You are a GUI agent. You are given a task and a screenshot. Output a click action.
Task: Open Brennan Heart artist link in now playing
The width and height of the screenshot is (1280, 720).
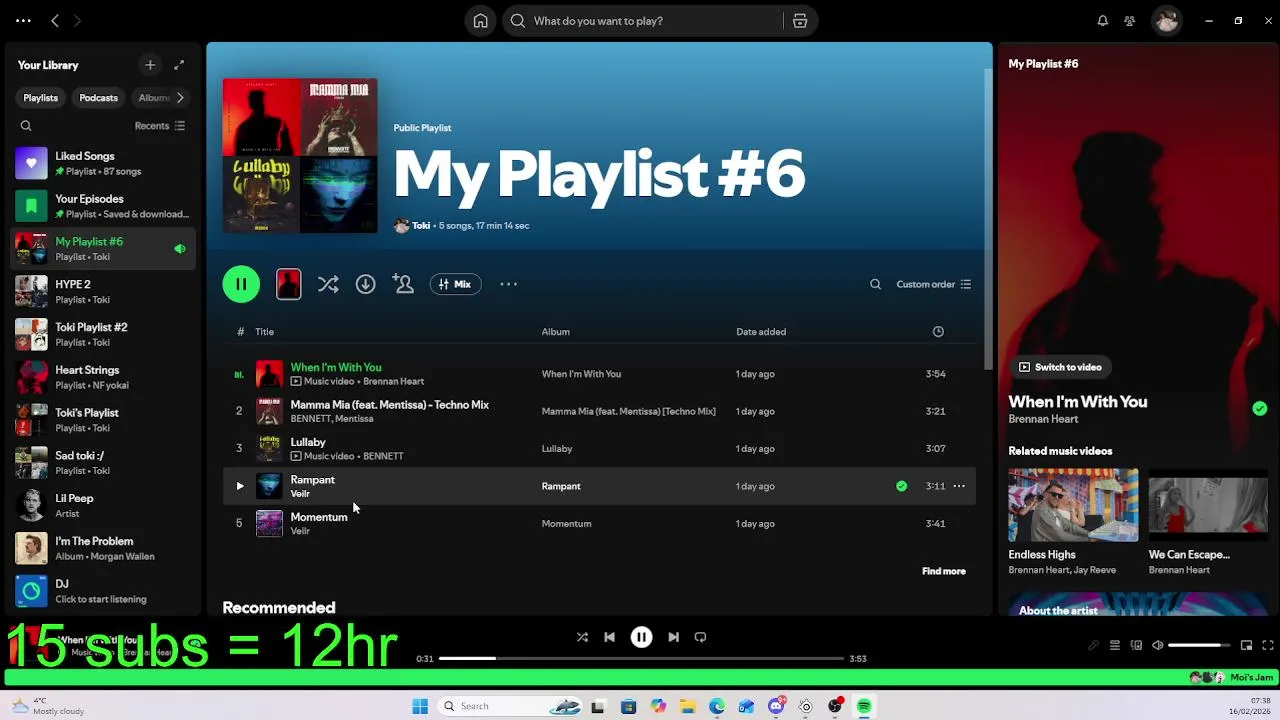tap(1043, 419)
